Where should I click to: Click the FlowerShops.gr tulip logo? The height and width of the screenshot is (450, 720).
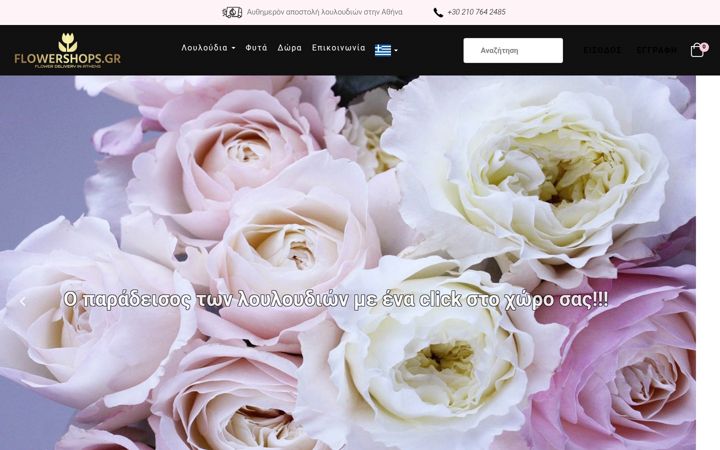tap(68, 51)
